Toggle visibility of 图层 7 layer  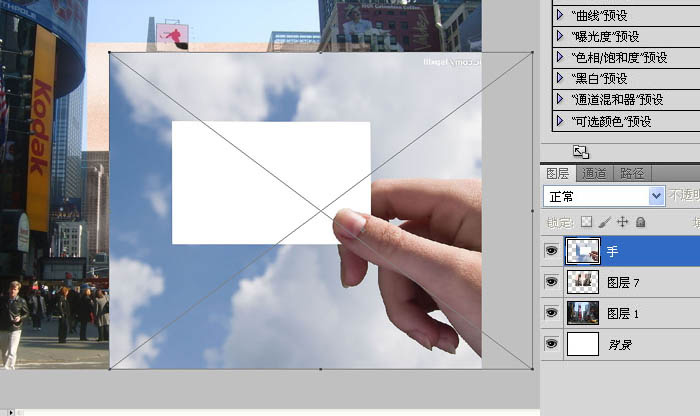pyautogui.click(x=551, y=283)
